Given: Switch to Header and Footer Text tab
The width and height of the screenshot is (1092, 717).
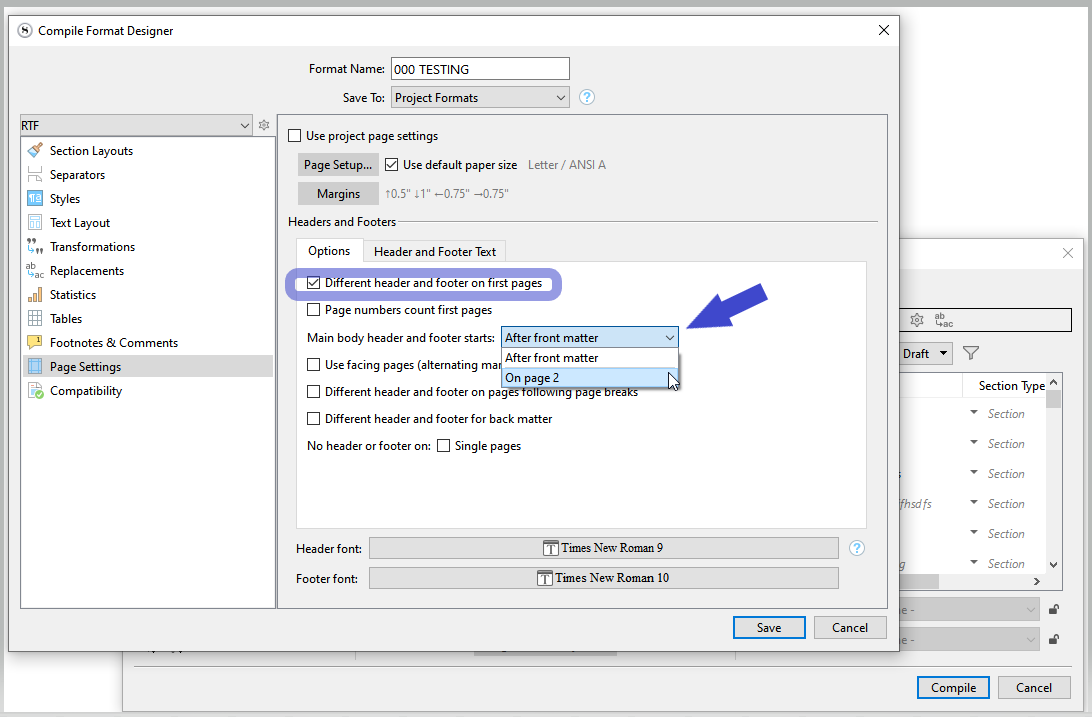Looking at the screenshot, I should pyautogui.click(x=435, y=251).
